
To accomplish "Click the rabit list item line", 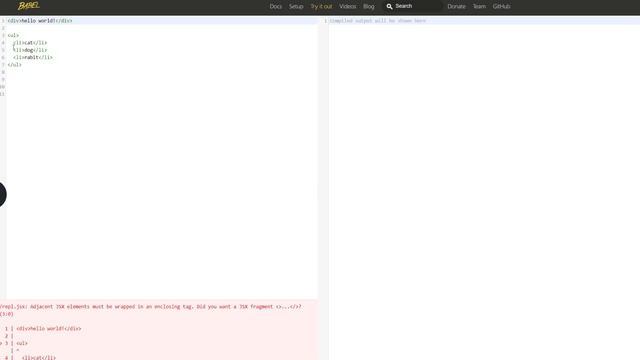I will 33,57.
